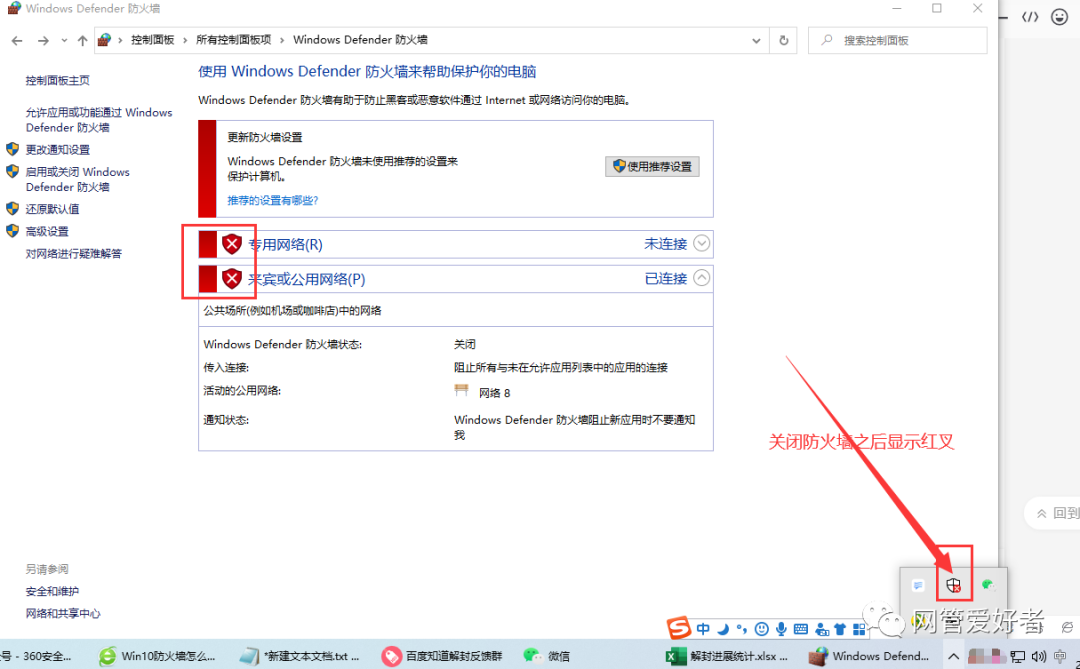Click 还原默认值 link
The height and width of the screenshot is (669, 1080).
(52, 209)
